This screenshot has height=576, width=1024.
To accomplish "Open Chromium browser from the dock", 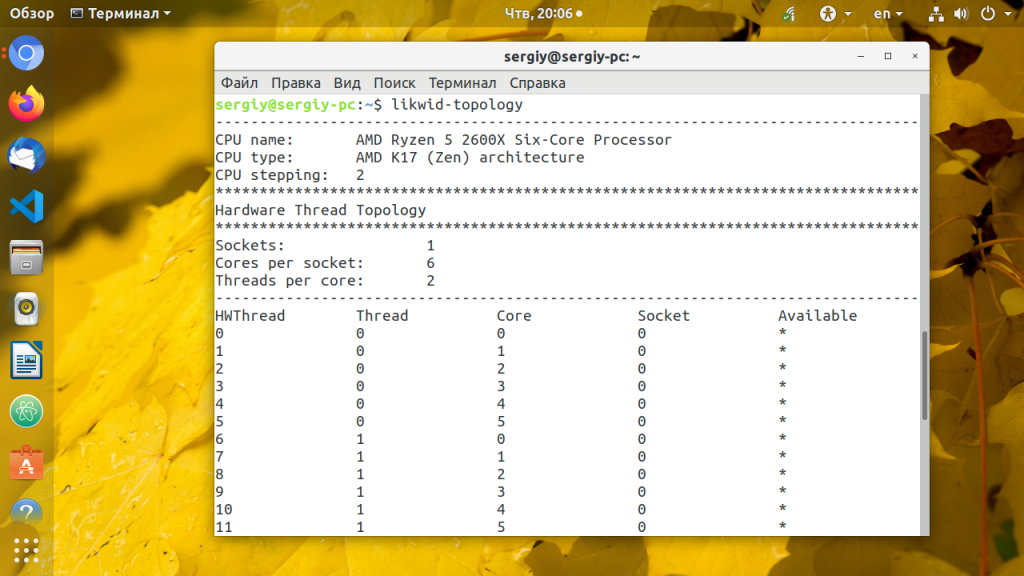I will [x=27, y=52].
